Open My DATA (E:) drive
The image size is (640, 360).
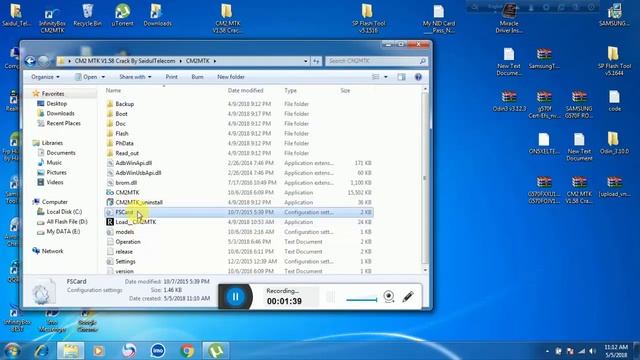pyautogui.click(x=63, y=231)
